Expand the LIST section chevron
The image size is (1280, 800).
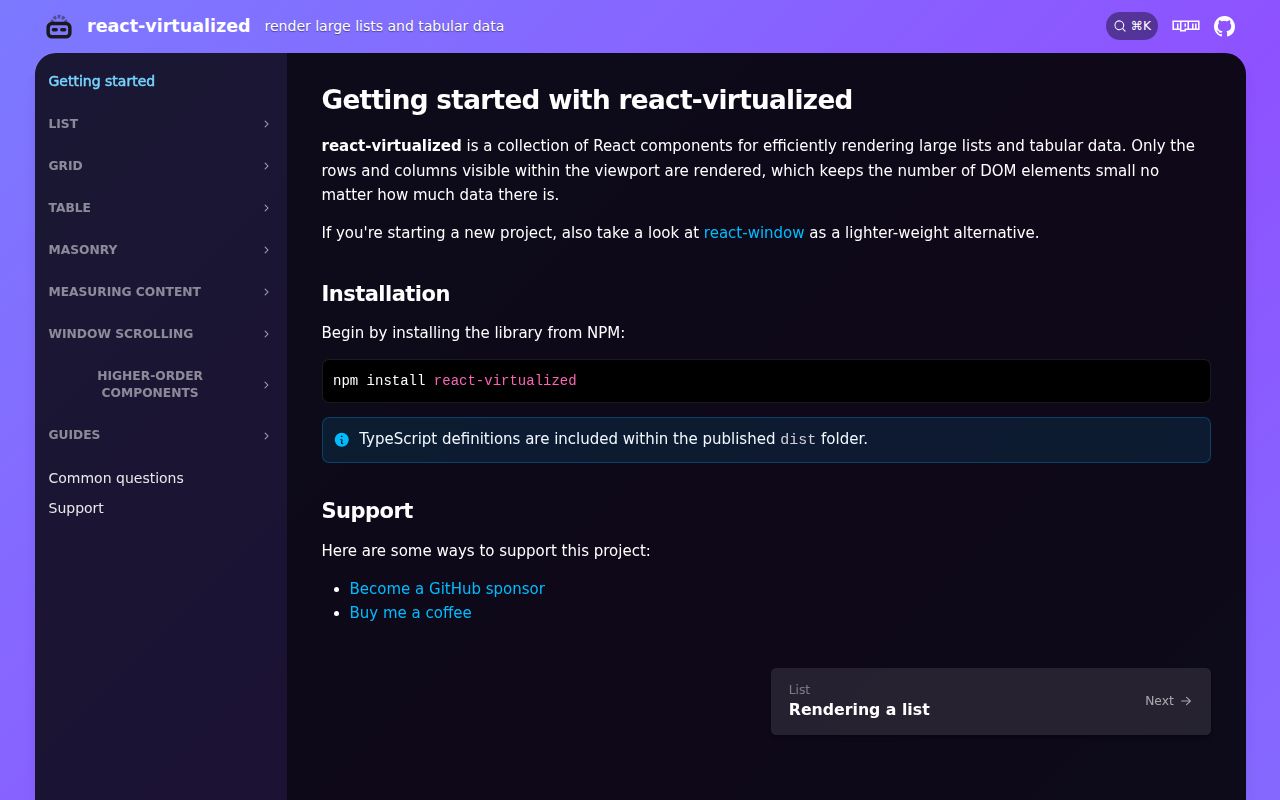click(266, 124)
